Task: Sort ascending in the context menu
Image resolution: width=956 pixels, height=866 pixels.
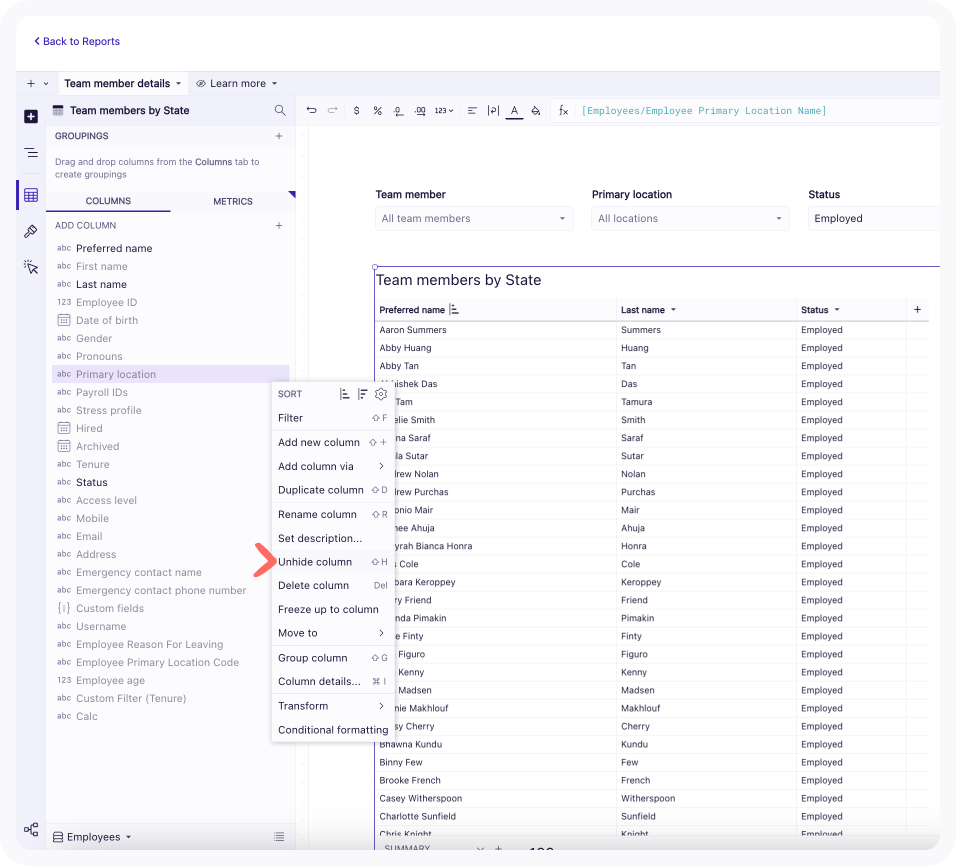Action: pyautogui.click(x=344, y=394)
